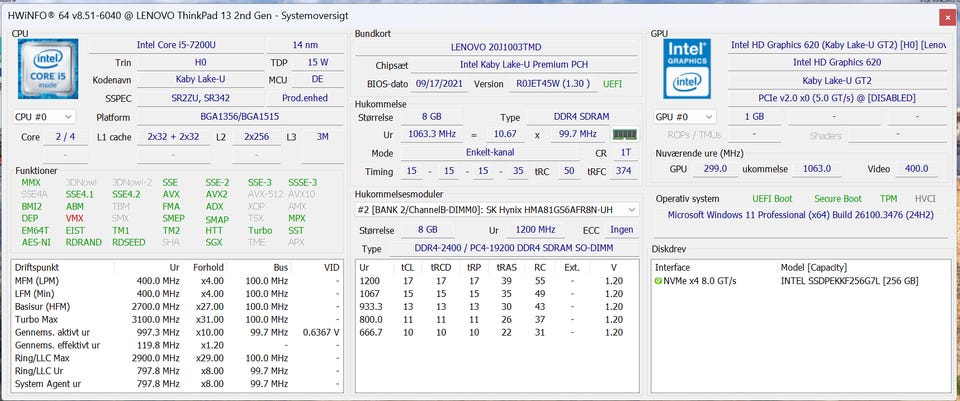Image resolution: width=960 pixels, height=401 pixels.
Task: Click the 1063.3 MHz memory clock field
Action: pos(432,134)
